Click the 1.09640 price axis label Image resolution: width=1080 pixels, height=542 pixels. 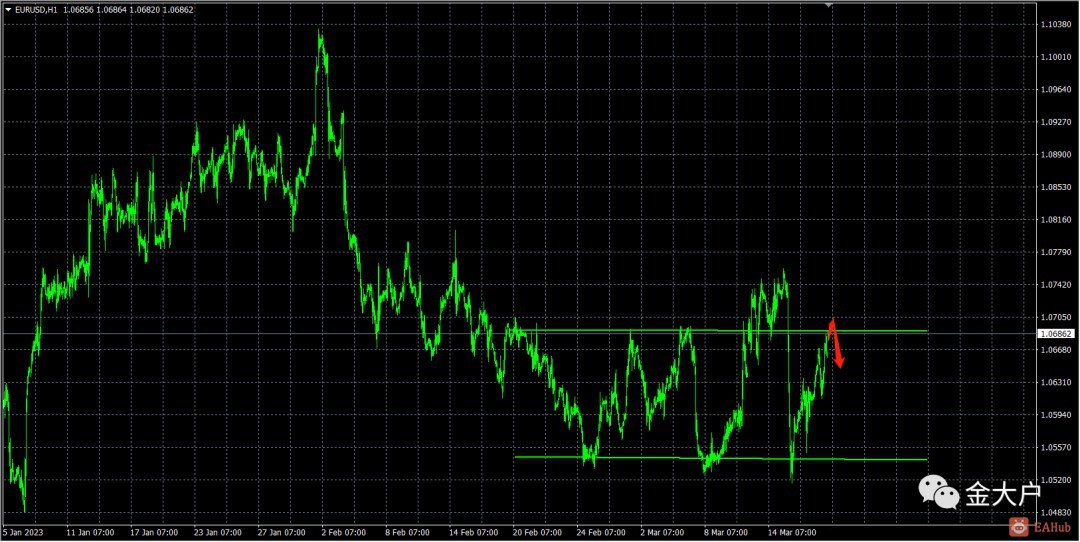click(1055, 90)
